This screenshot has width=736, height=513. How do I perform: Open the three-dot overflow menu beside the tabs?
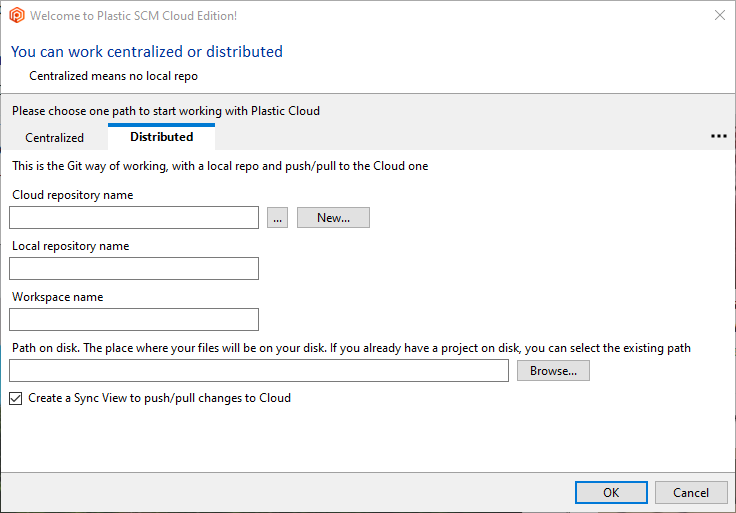[x=718, y=136]
